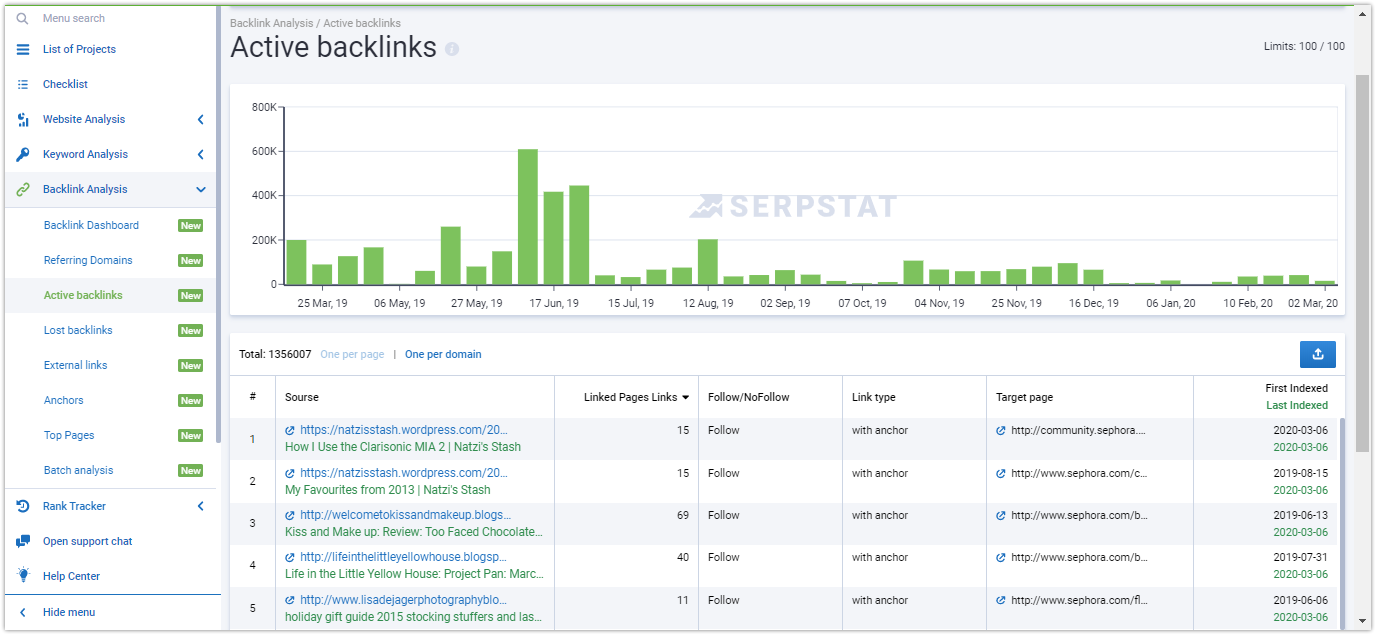
Task: Open Backlink Dashboard menu item
Action: pos(91,225)
